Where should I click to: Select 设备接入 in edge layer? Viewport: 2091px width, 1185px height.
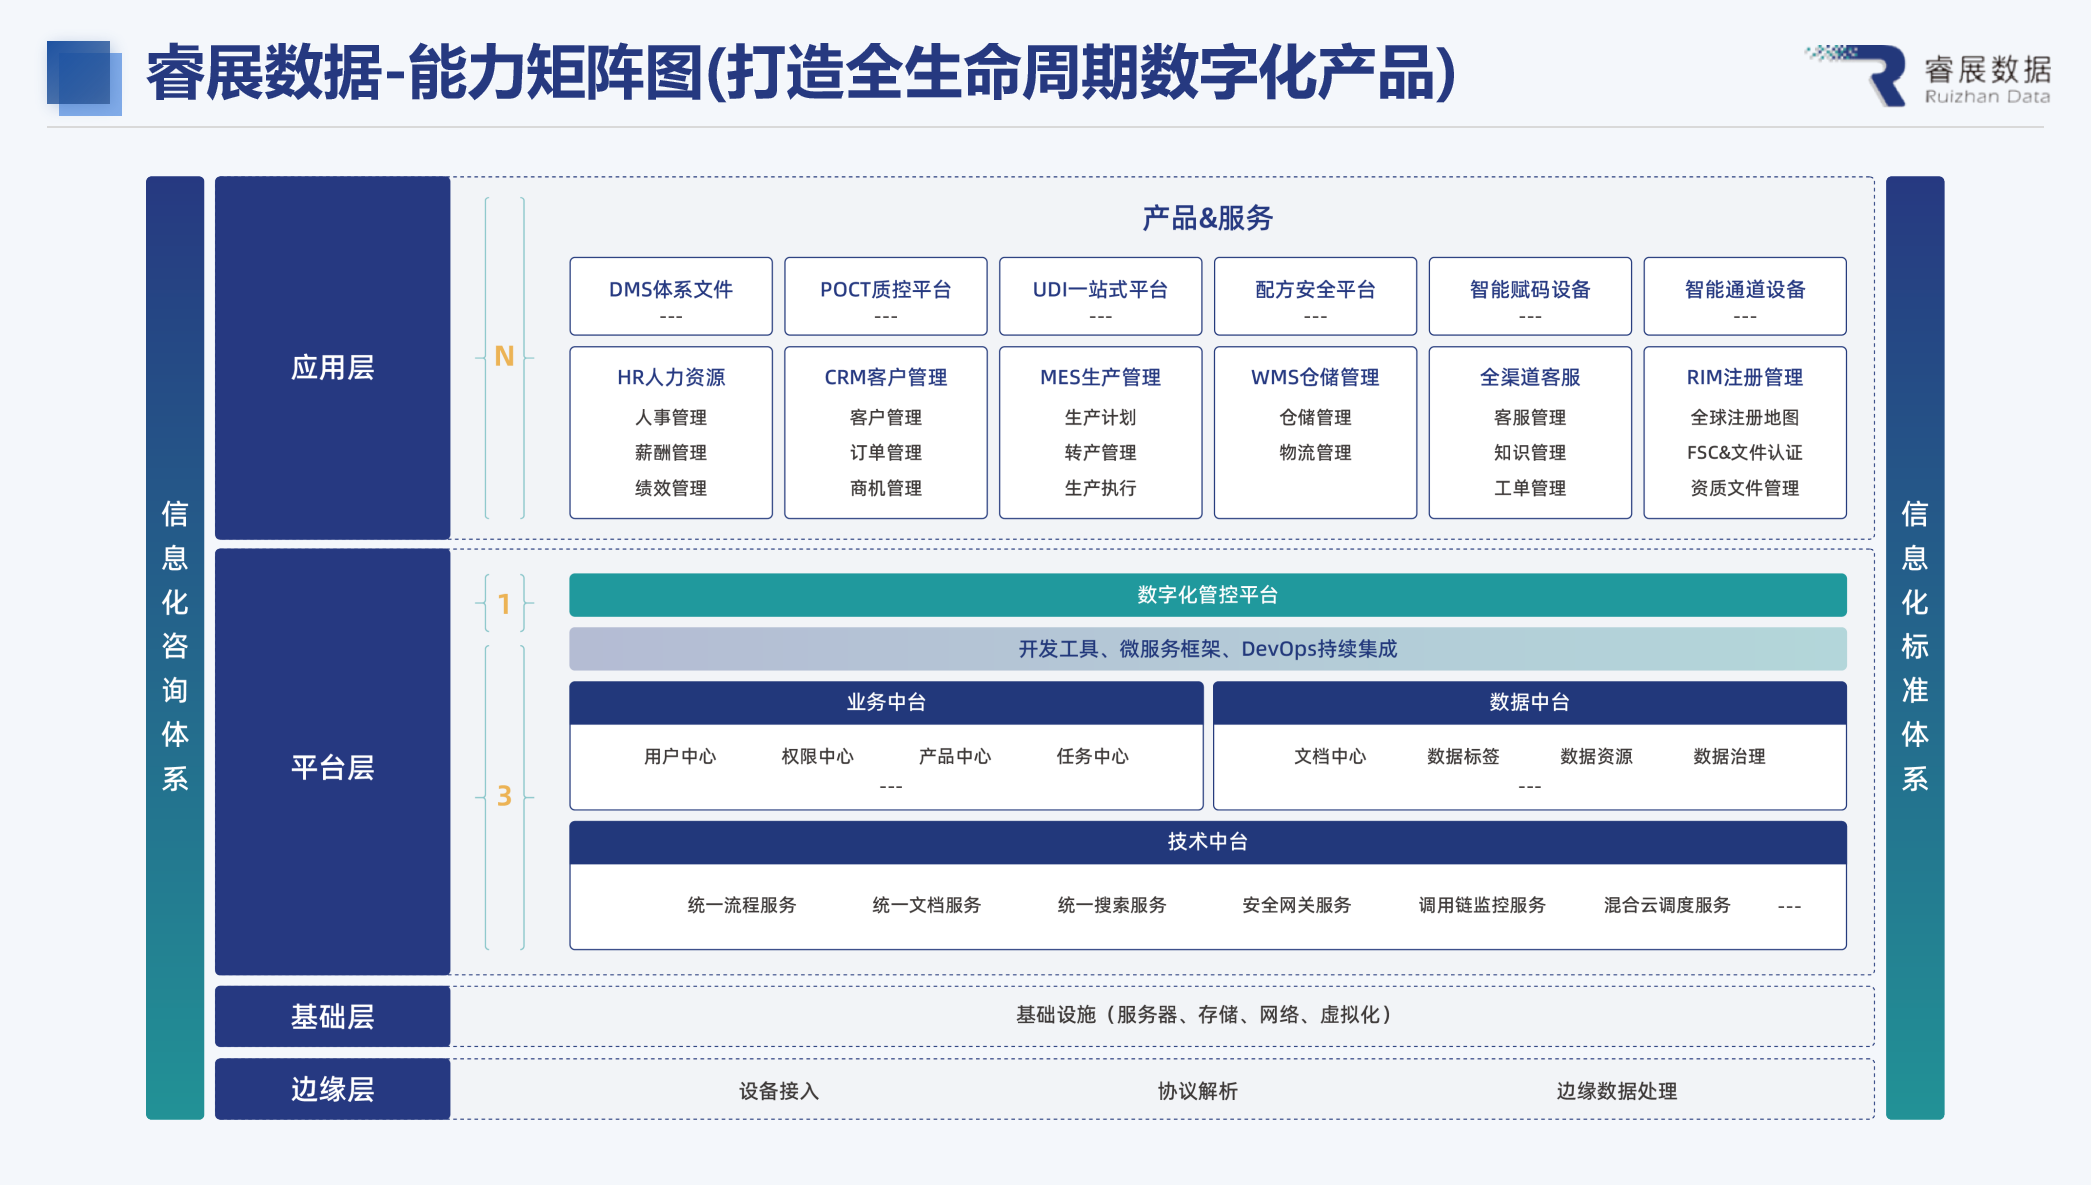pyautogui.click(x=779, y=1091)
